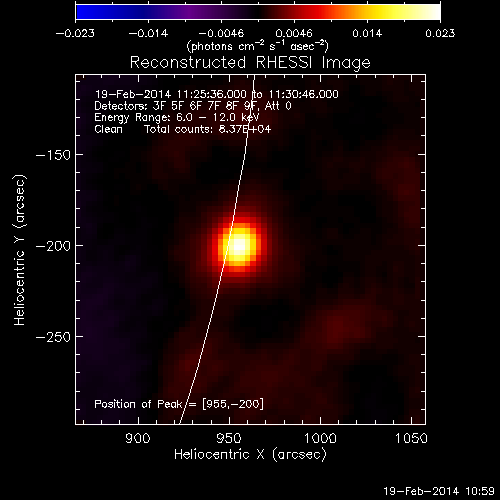
Task: Click the Heliocentric Y axis label
Action: coord(20,250)
